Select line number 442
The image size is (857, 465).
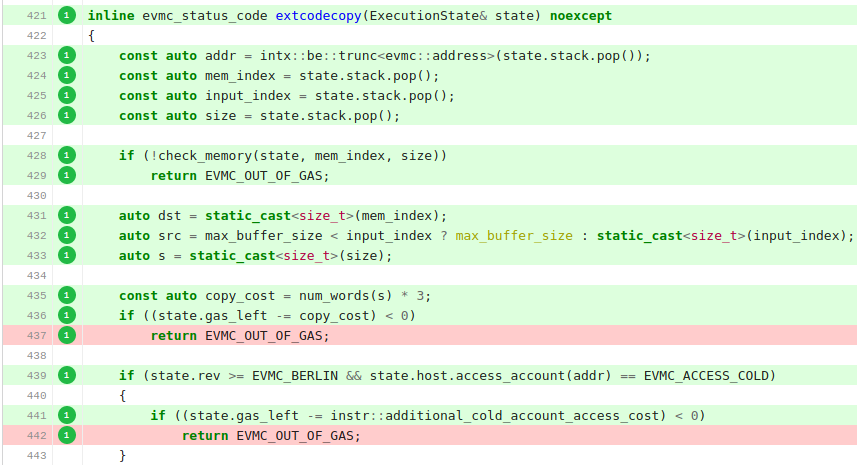[x=37, y=435]
